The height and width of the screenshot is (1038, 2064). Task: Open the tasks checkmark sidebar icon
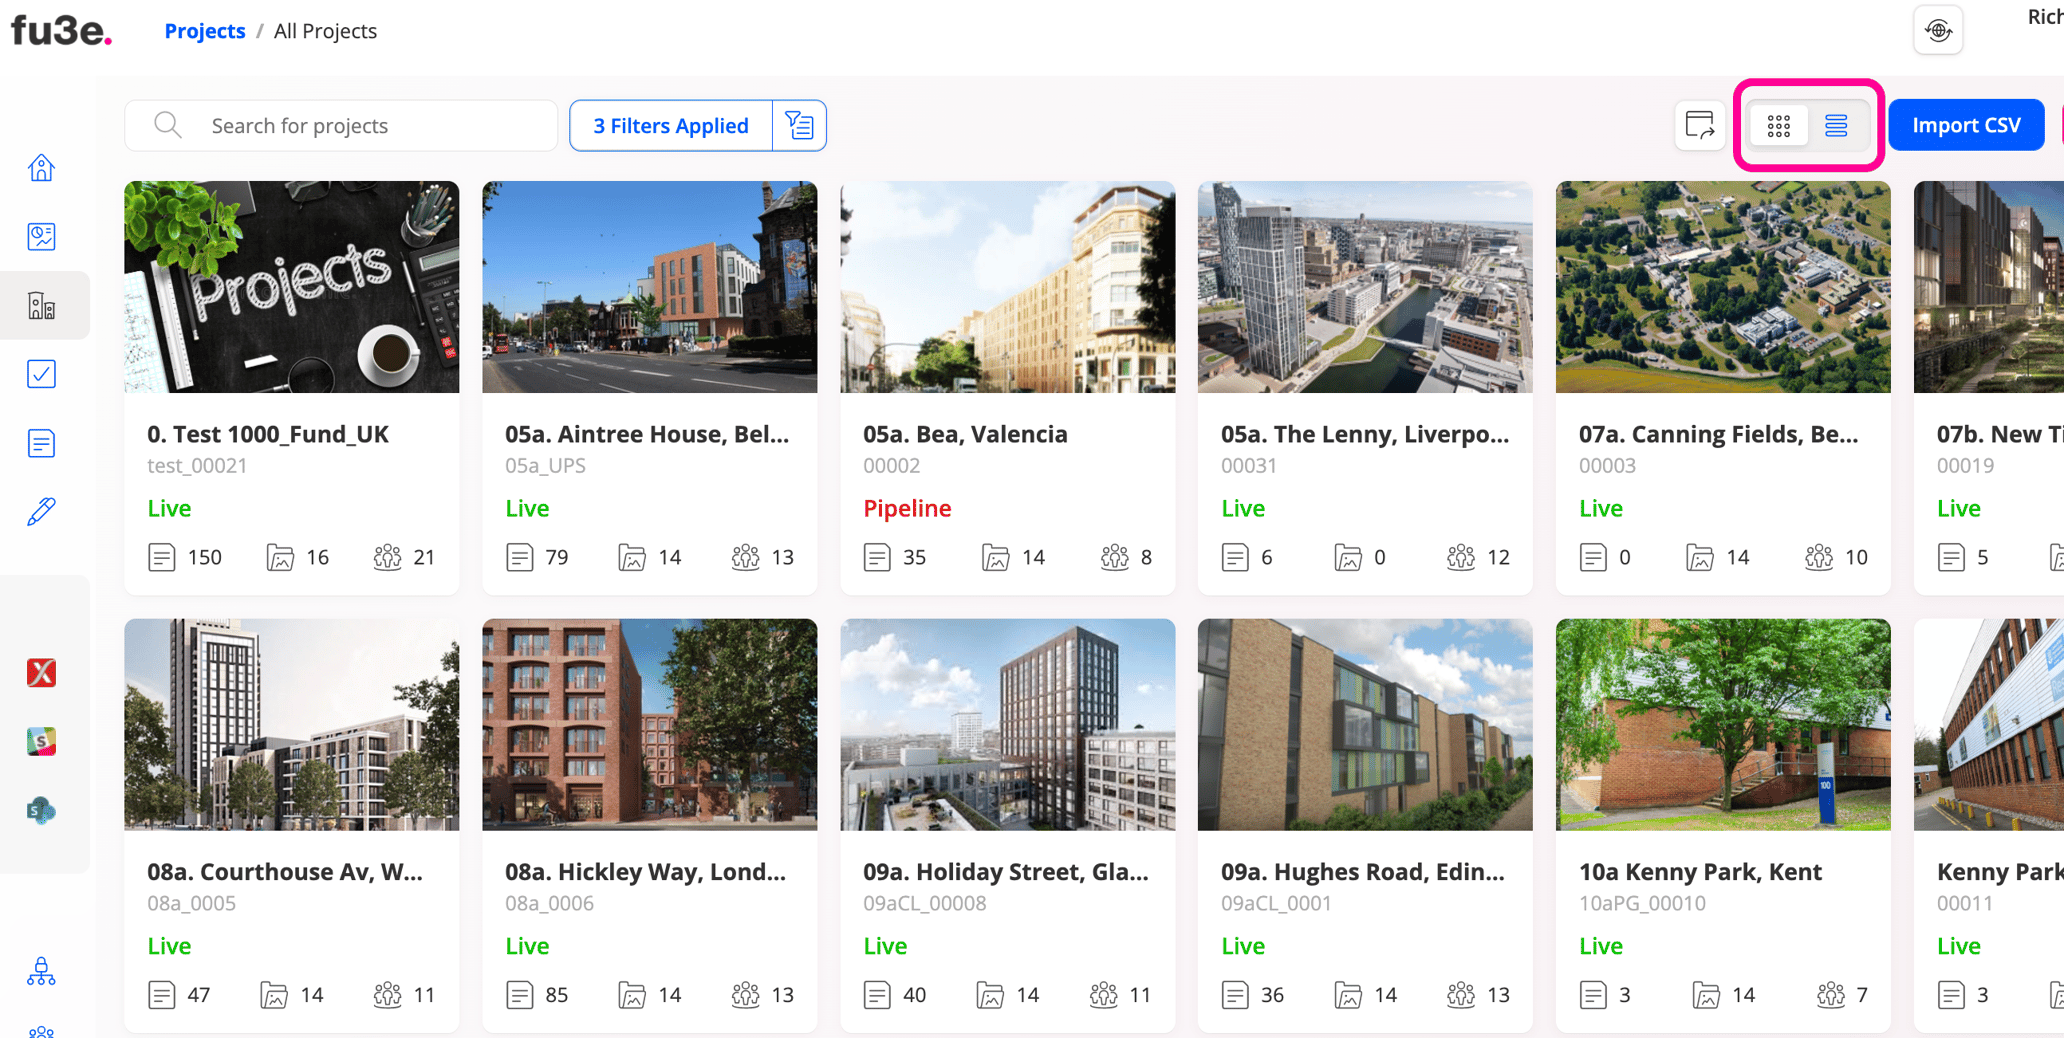[41, 374]
